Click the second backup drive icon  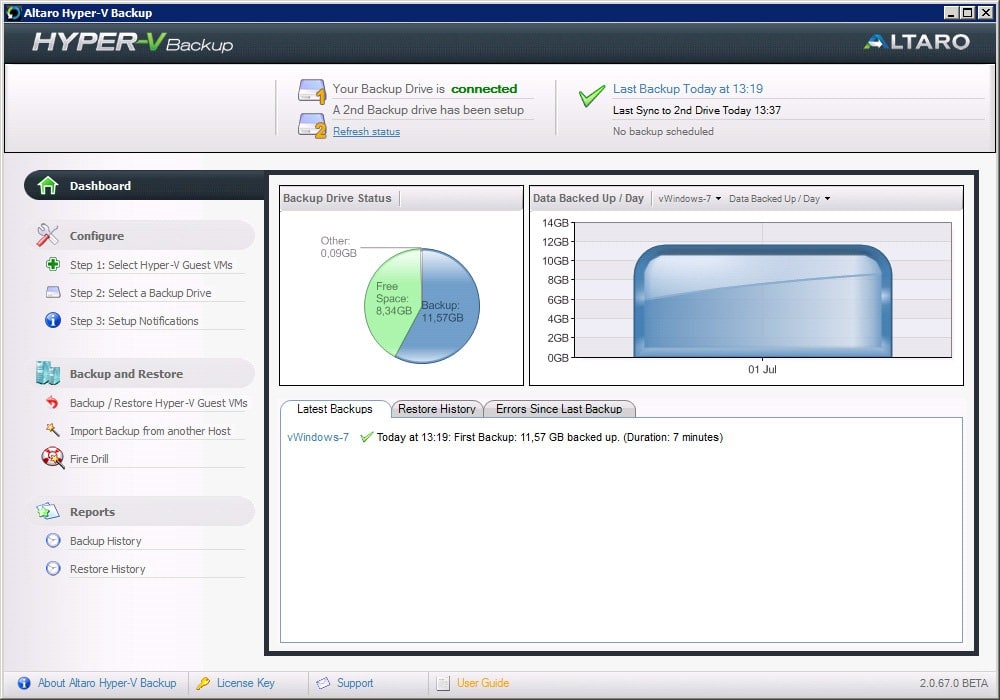(312, 125)
